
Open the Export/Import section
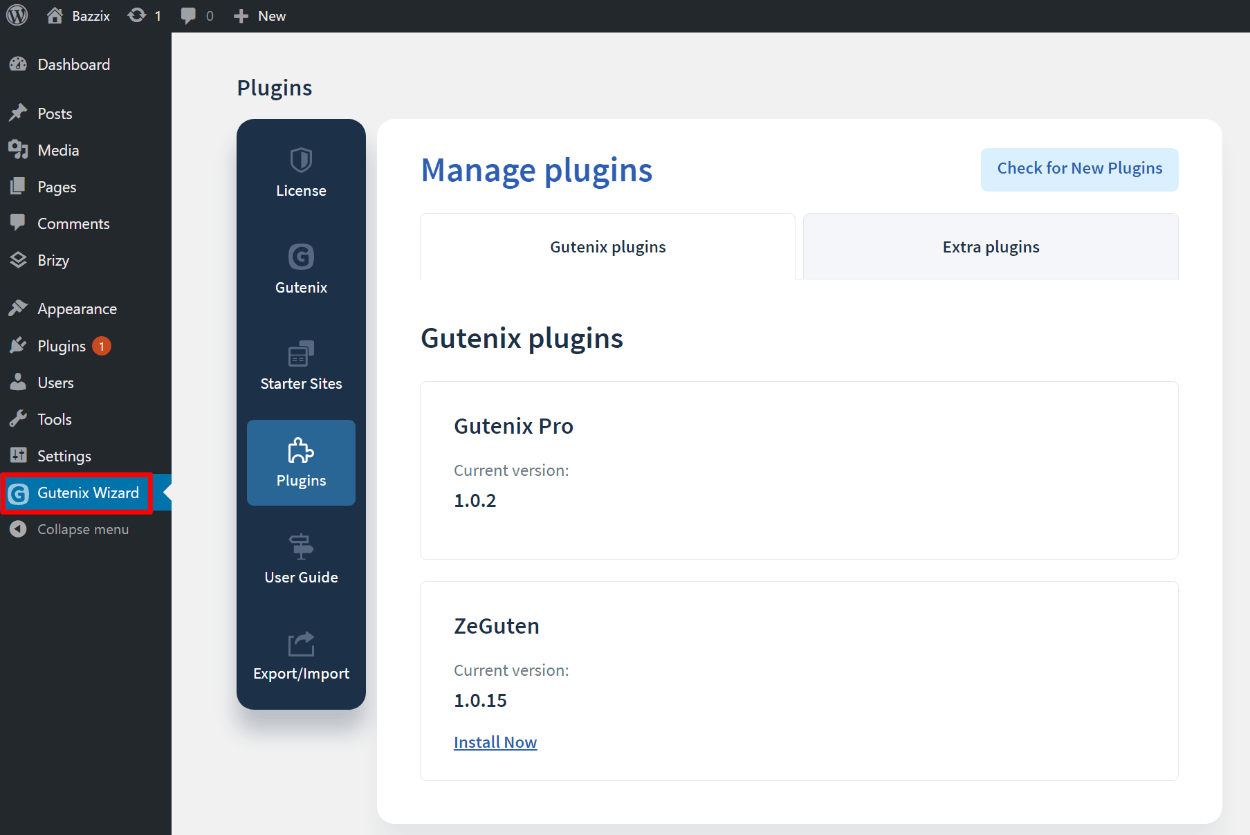pyautogui.click(x=301, y=656)
